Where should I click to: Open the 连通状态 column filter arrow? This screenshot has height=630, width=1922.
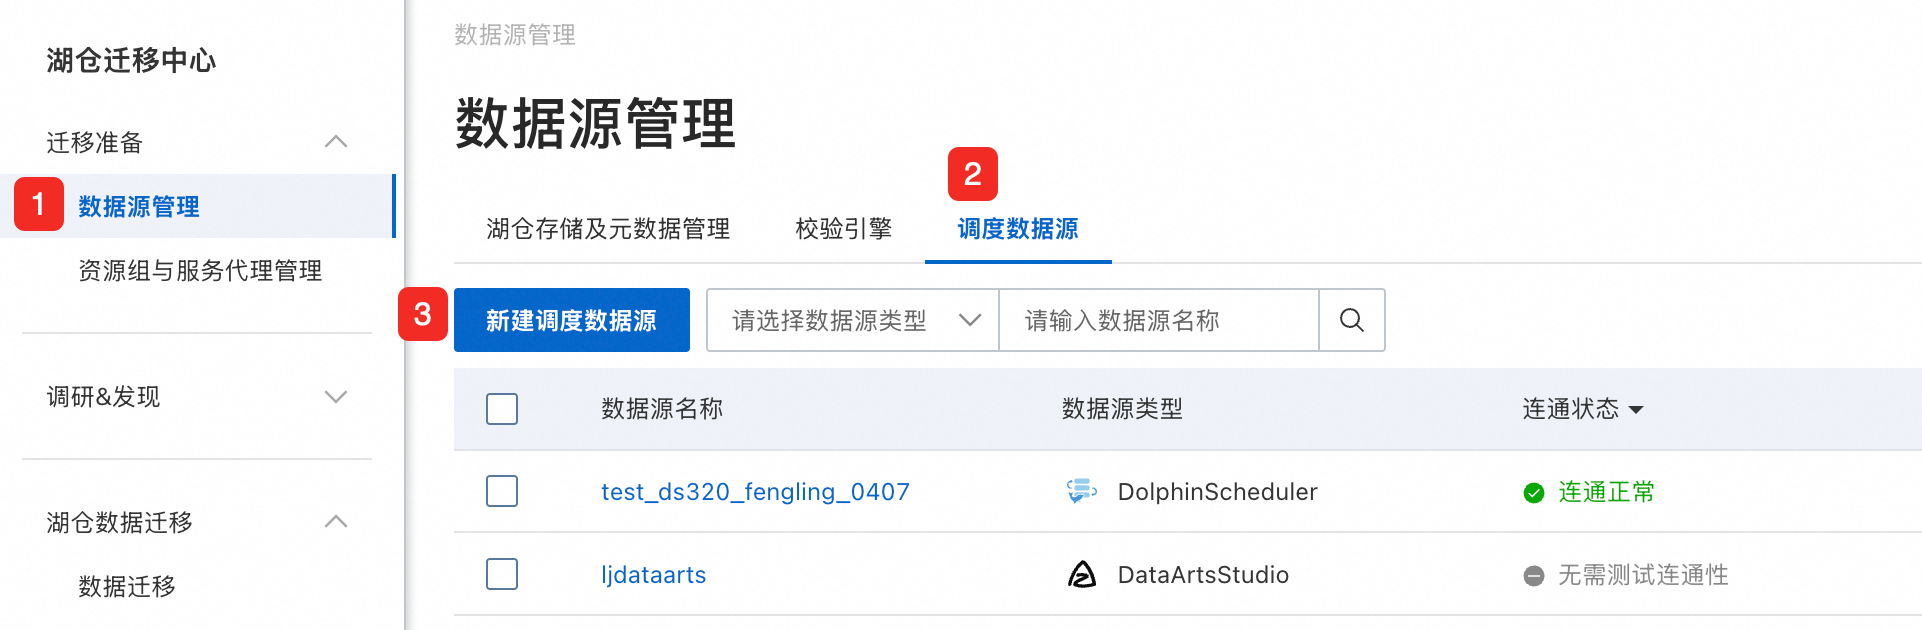tap(1636, 410)
